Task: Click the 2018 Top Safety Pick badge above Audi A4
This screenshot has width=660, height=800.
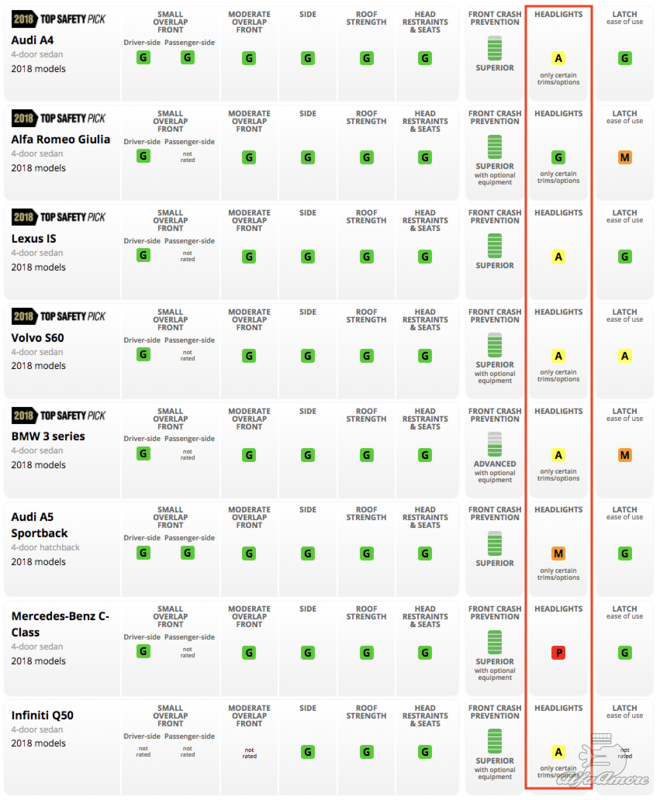Action: pyautogui.click(x=58, y=19)
